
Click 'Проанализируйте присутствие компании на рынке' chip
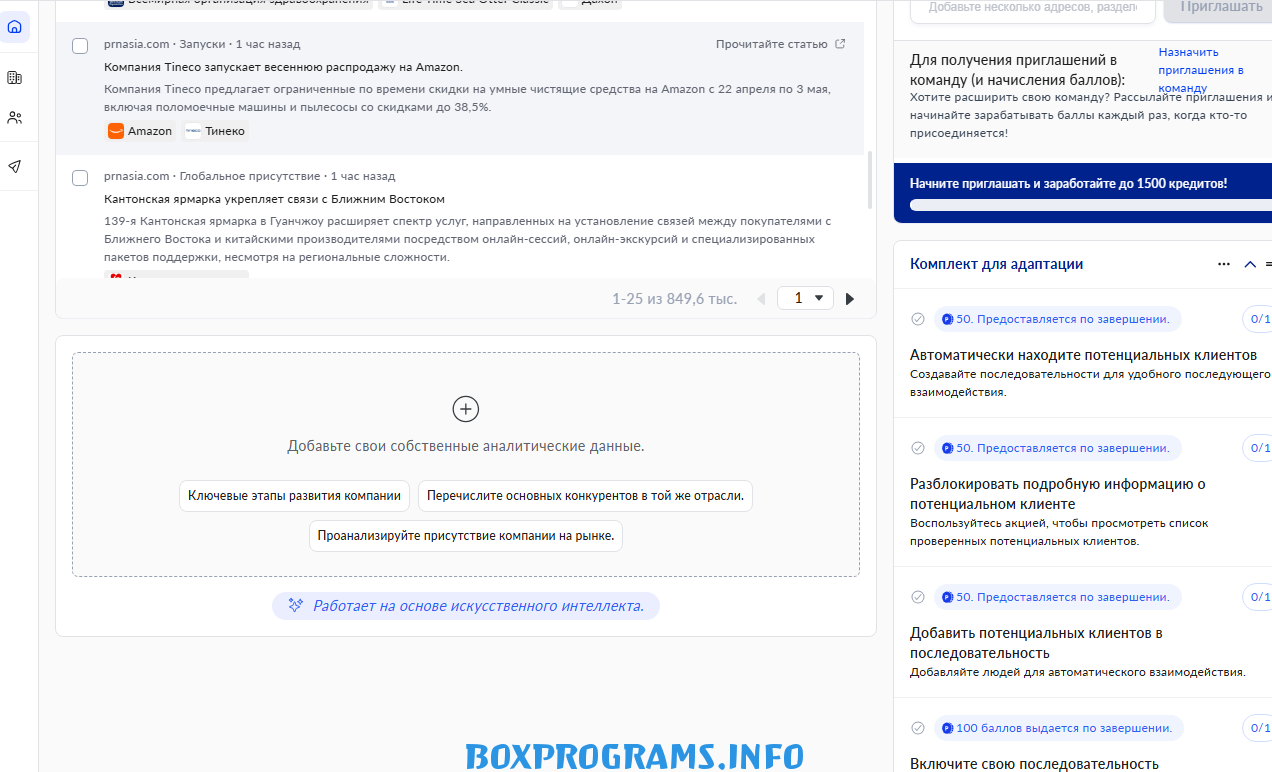(466, 536)
